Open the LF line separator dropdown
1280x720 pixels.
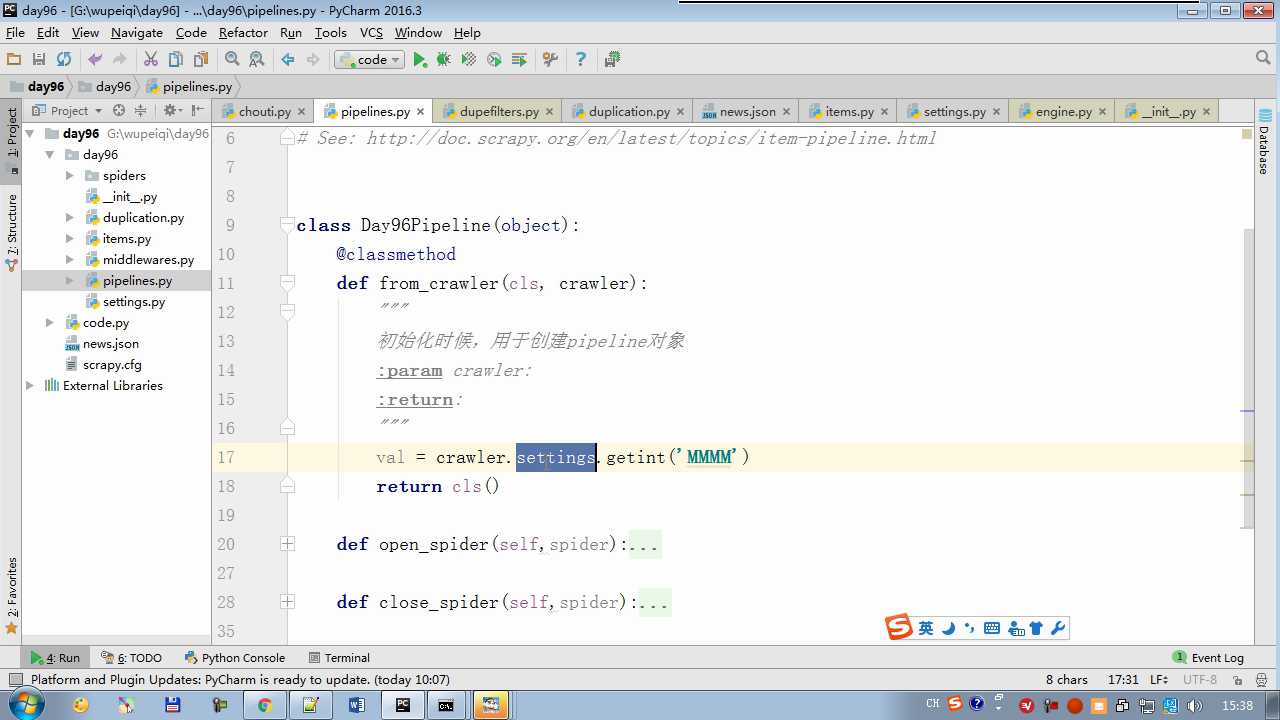point(1159,680)
